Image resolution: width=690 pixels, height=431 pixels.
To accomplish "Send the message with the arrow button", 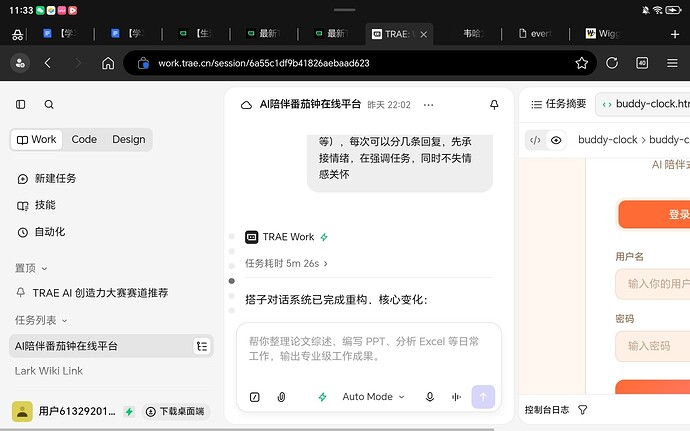I will tap(483, 397).
